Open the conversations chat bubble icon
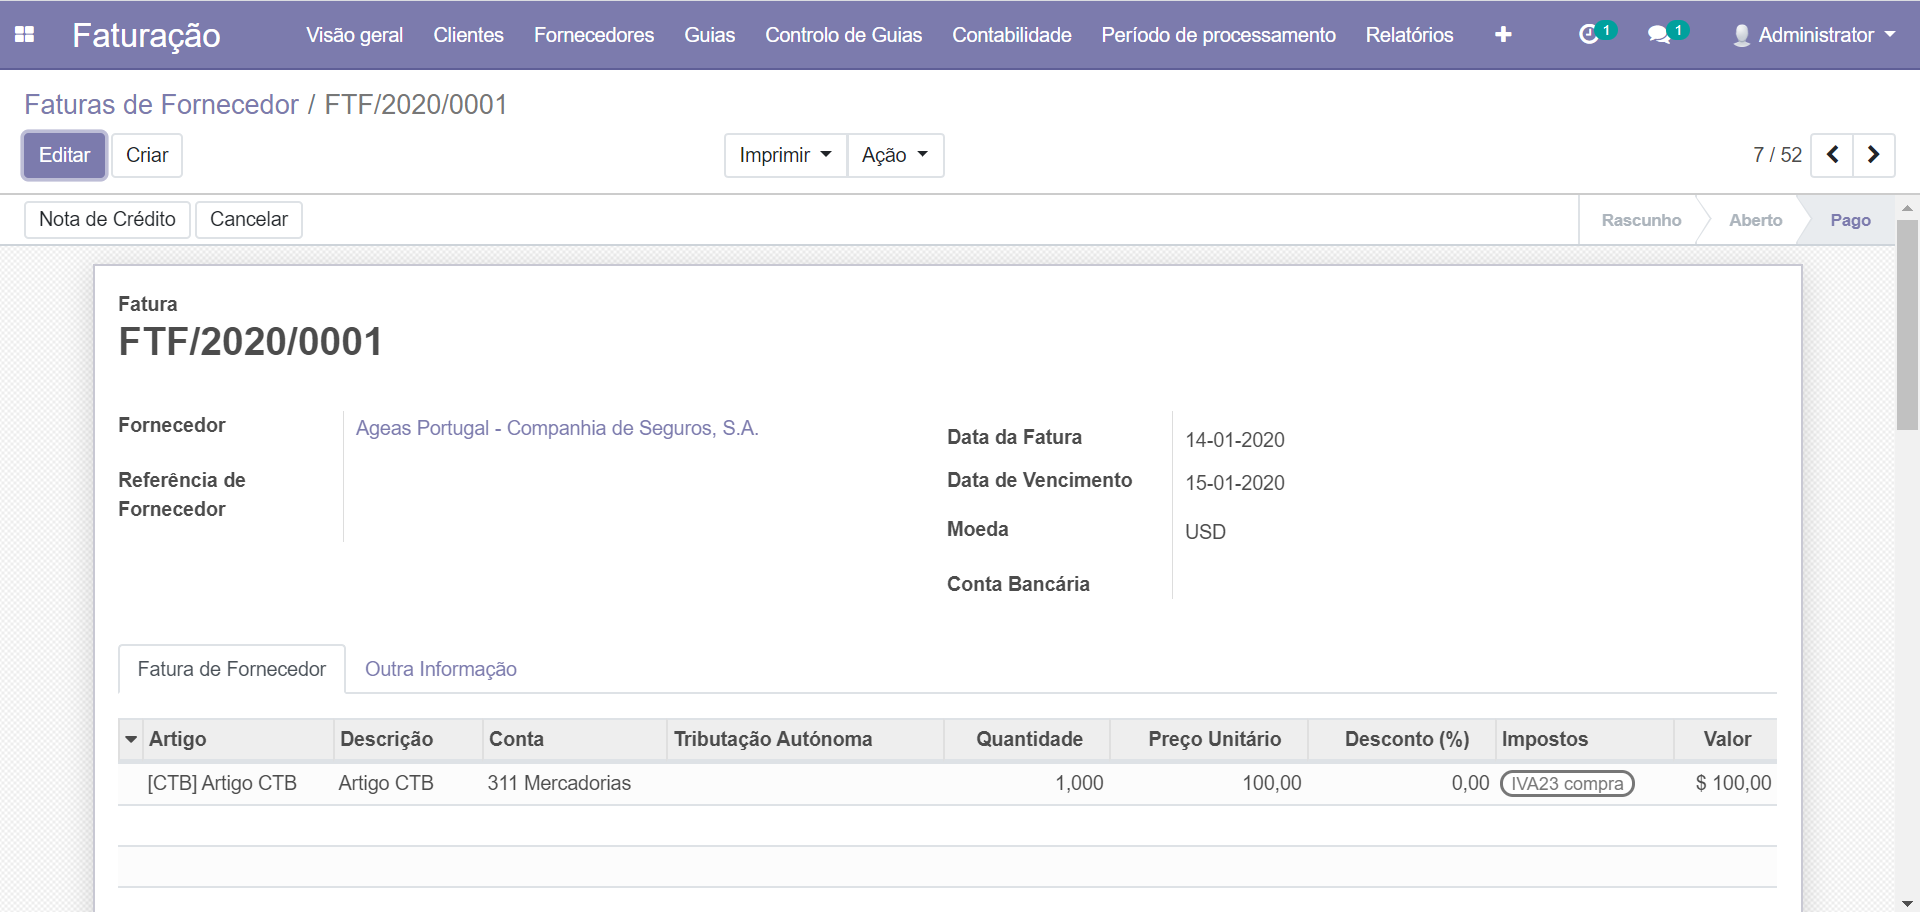The width and height of the screenshot is (1920, 912). [x=1659, y=35]
